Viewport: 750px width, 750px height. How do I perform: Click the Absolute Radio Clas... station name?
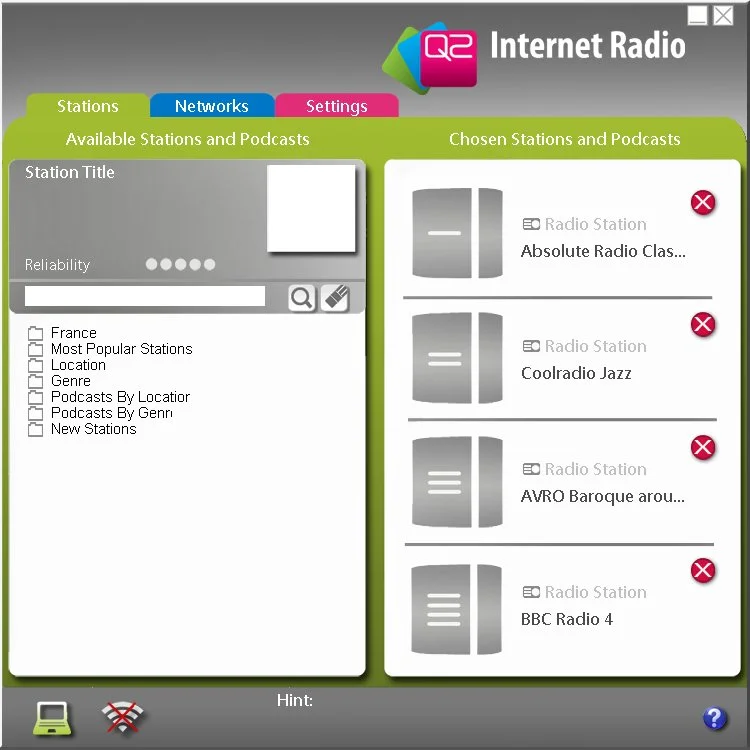coord(603,251)
